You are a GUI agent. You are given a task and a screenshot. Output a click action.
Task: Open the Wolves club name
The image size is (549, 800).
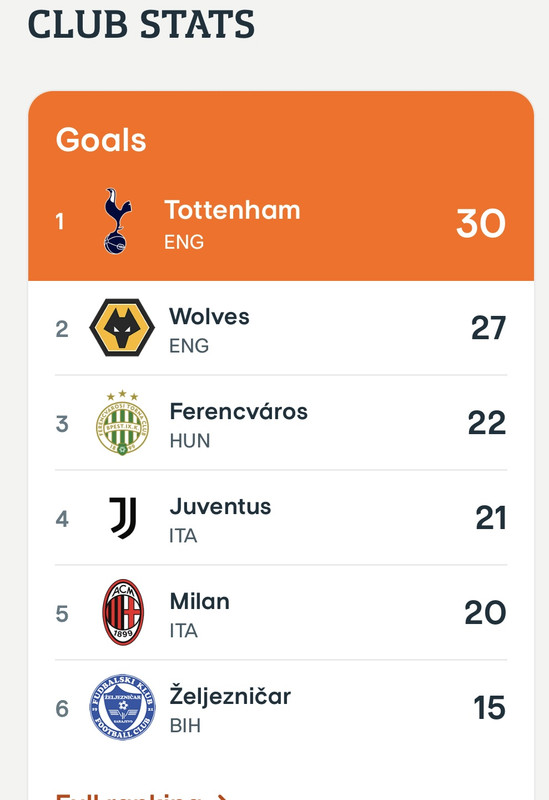pyautogui.click(x=209, y=316)
